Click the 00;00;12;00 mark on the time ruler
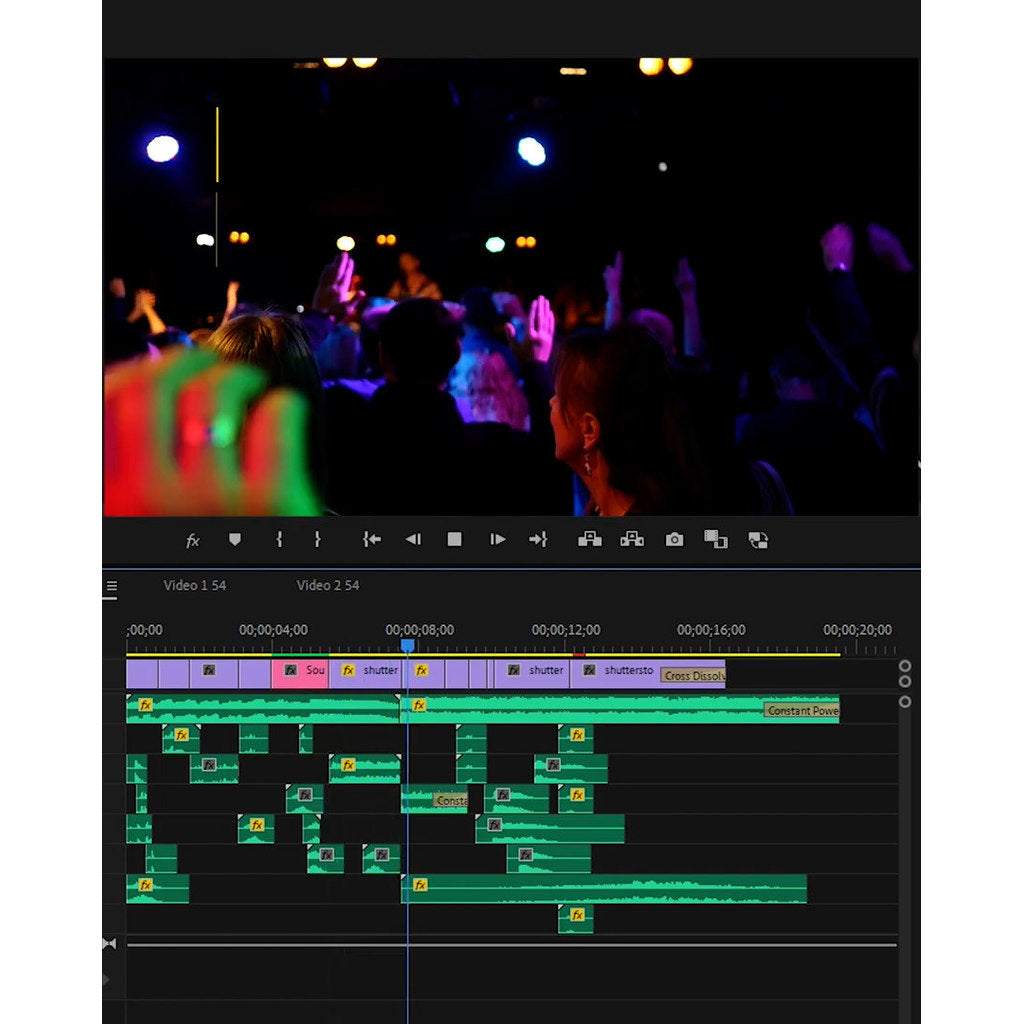The image size is (1024, 1024). [x=566, y=630]
